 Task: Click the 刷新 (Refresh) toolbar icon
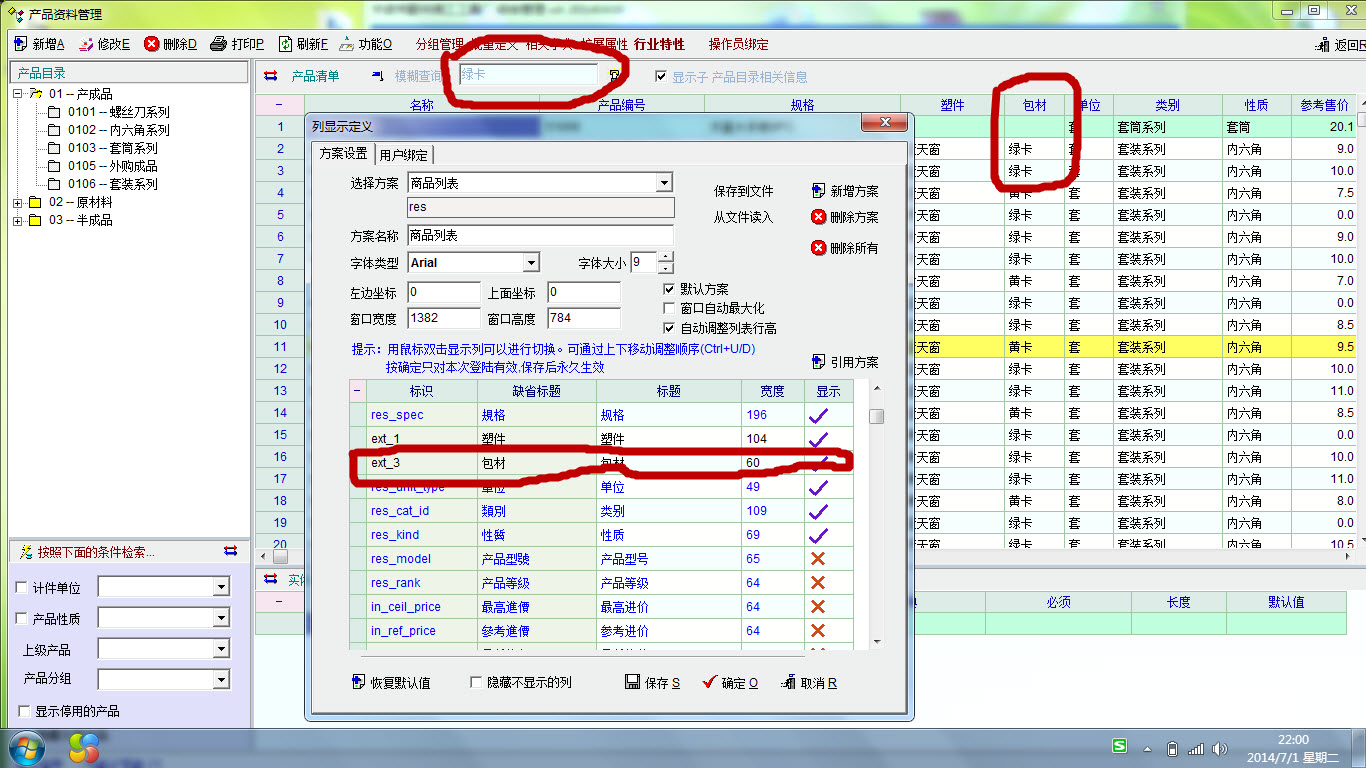pos(285,44)
